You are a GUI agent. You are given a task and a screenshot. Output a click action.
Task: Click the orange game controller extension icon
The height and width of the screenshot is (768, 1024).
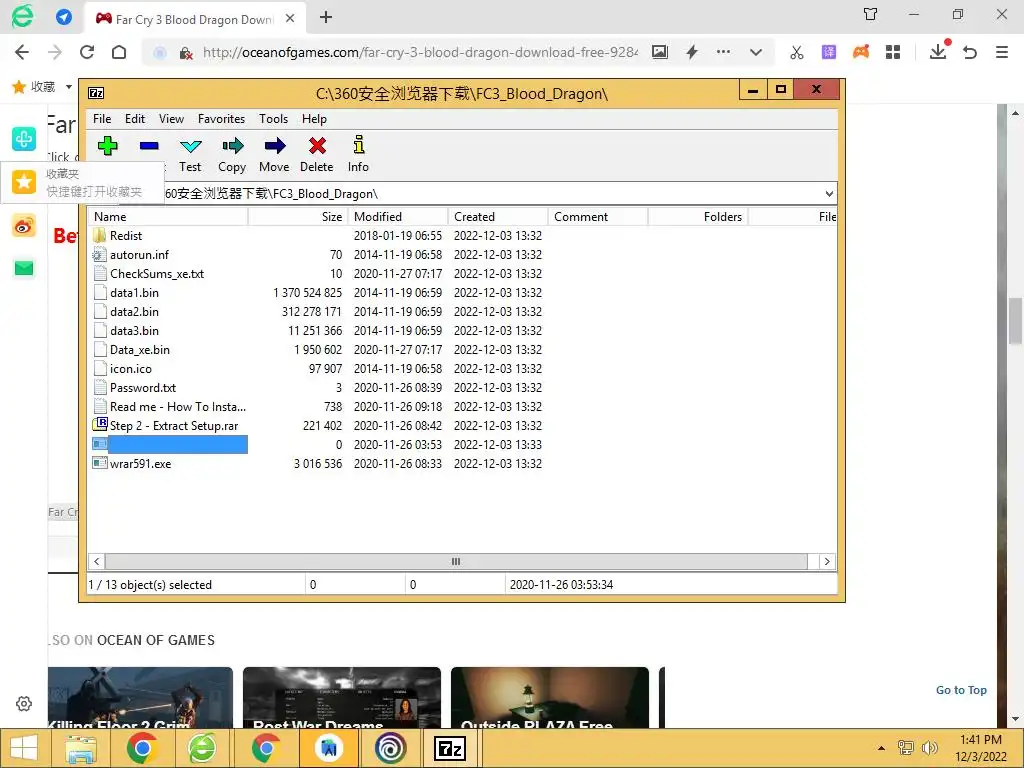[x=861, y=52]
